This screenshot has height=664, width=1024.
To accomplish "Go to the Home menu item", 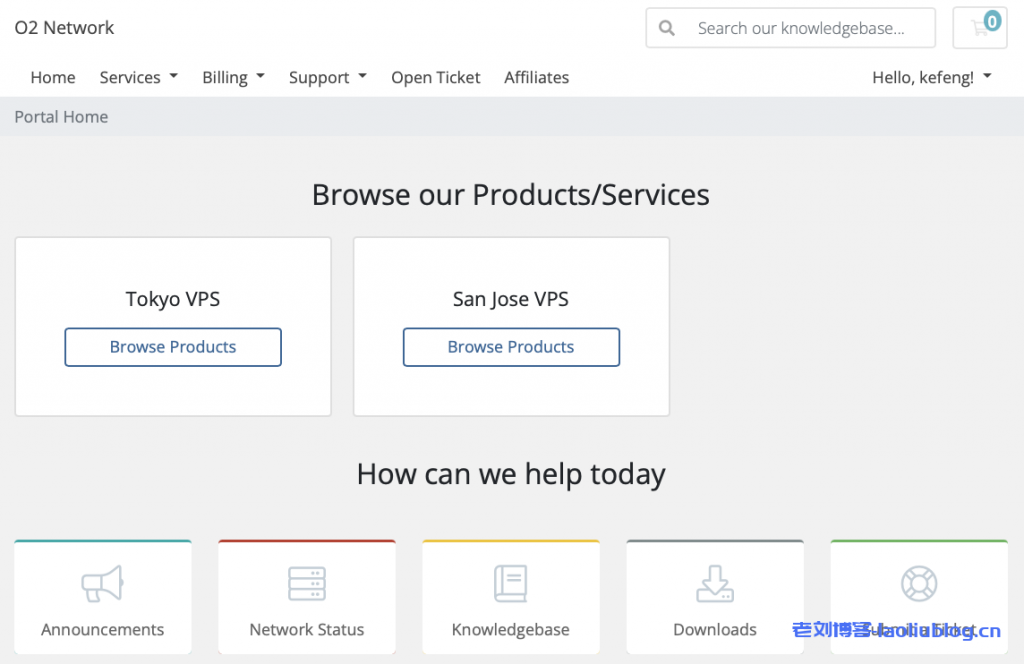I will click(53, 77).
